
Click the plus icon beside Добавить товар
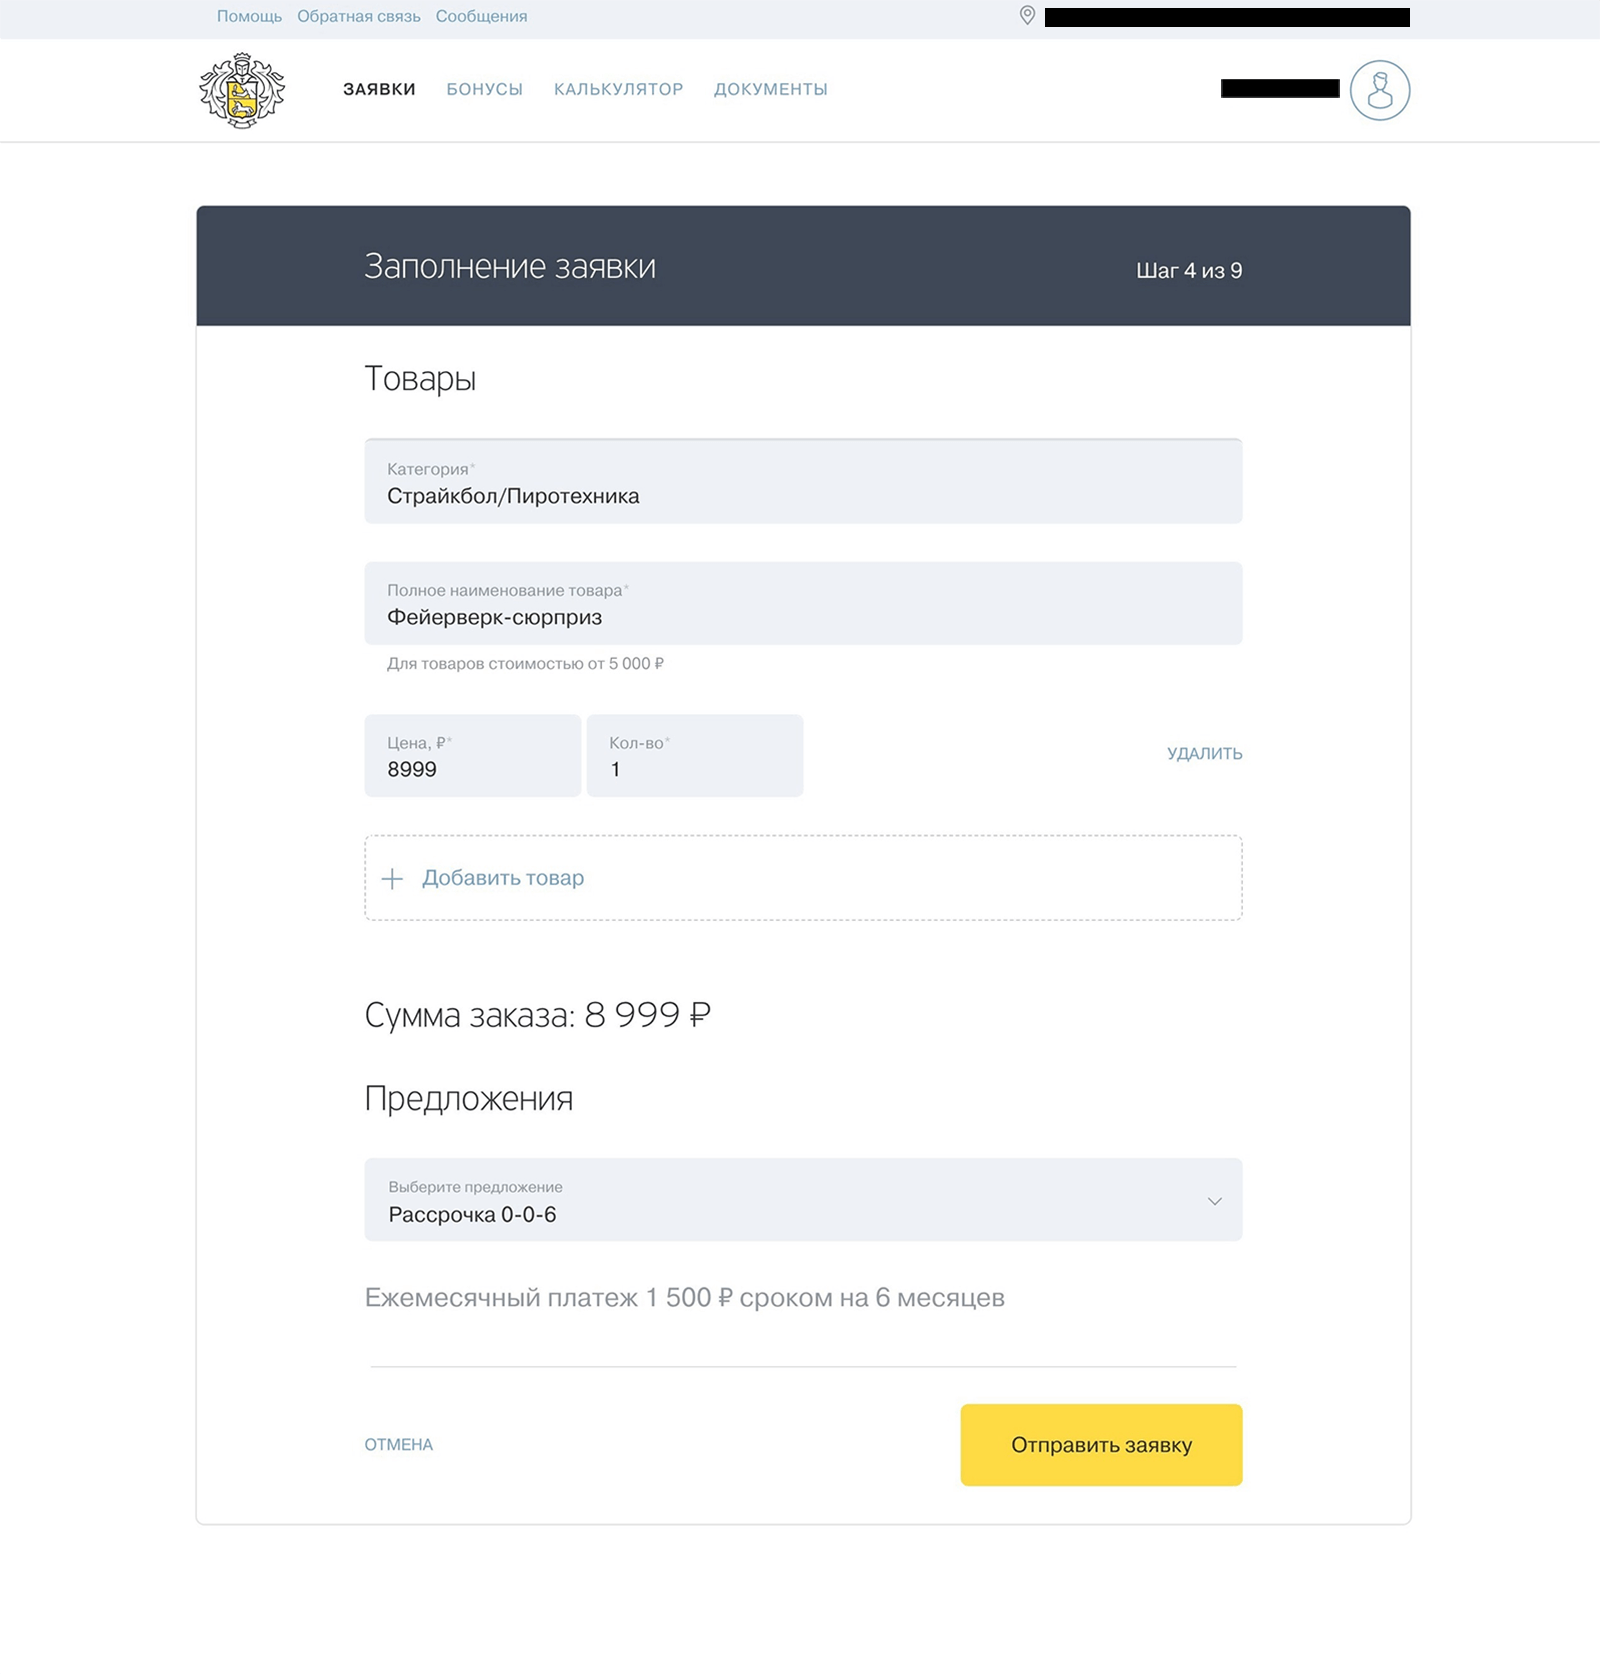[393, 878]
